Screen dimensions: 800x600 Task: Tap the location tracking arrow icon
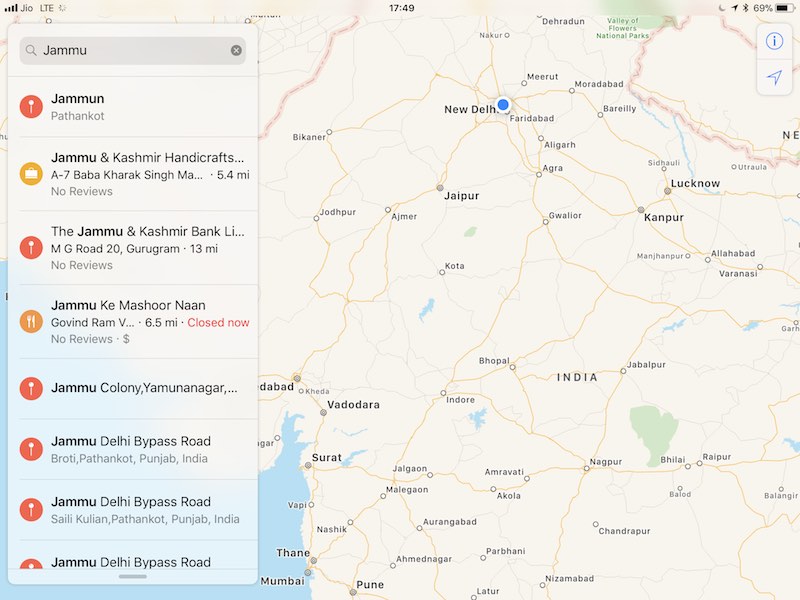[x=774, y=77]
